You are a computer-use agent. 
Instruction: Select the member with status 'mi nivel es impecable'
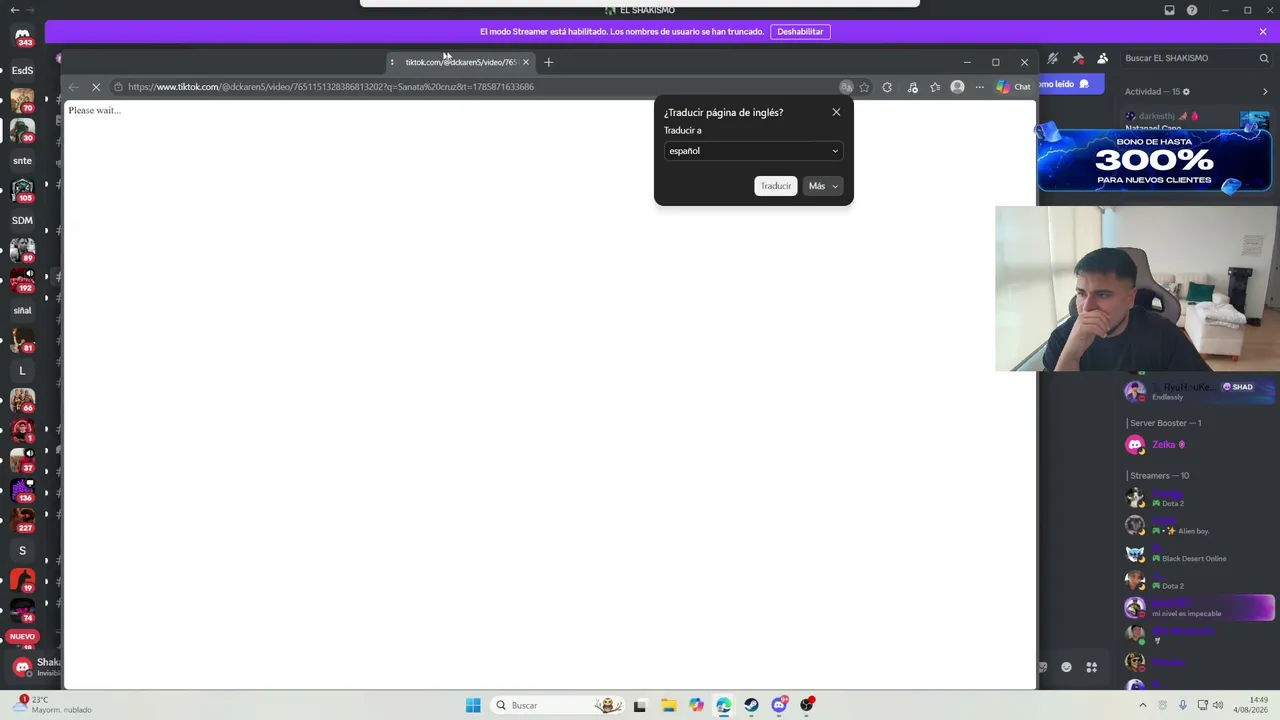tap(1198, 607)
